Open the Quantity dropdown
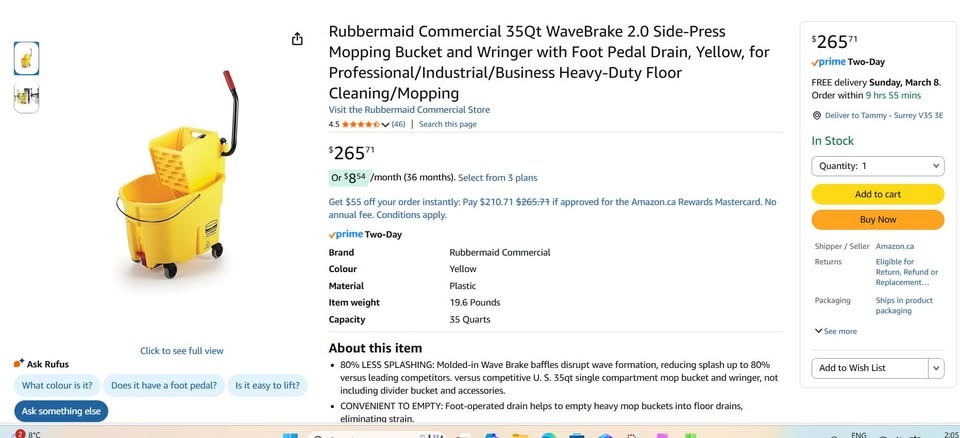Screen dimensions: 960x438 (x=877, y=166)
